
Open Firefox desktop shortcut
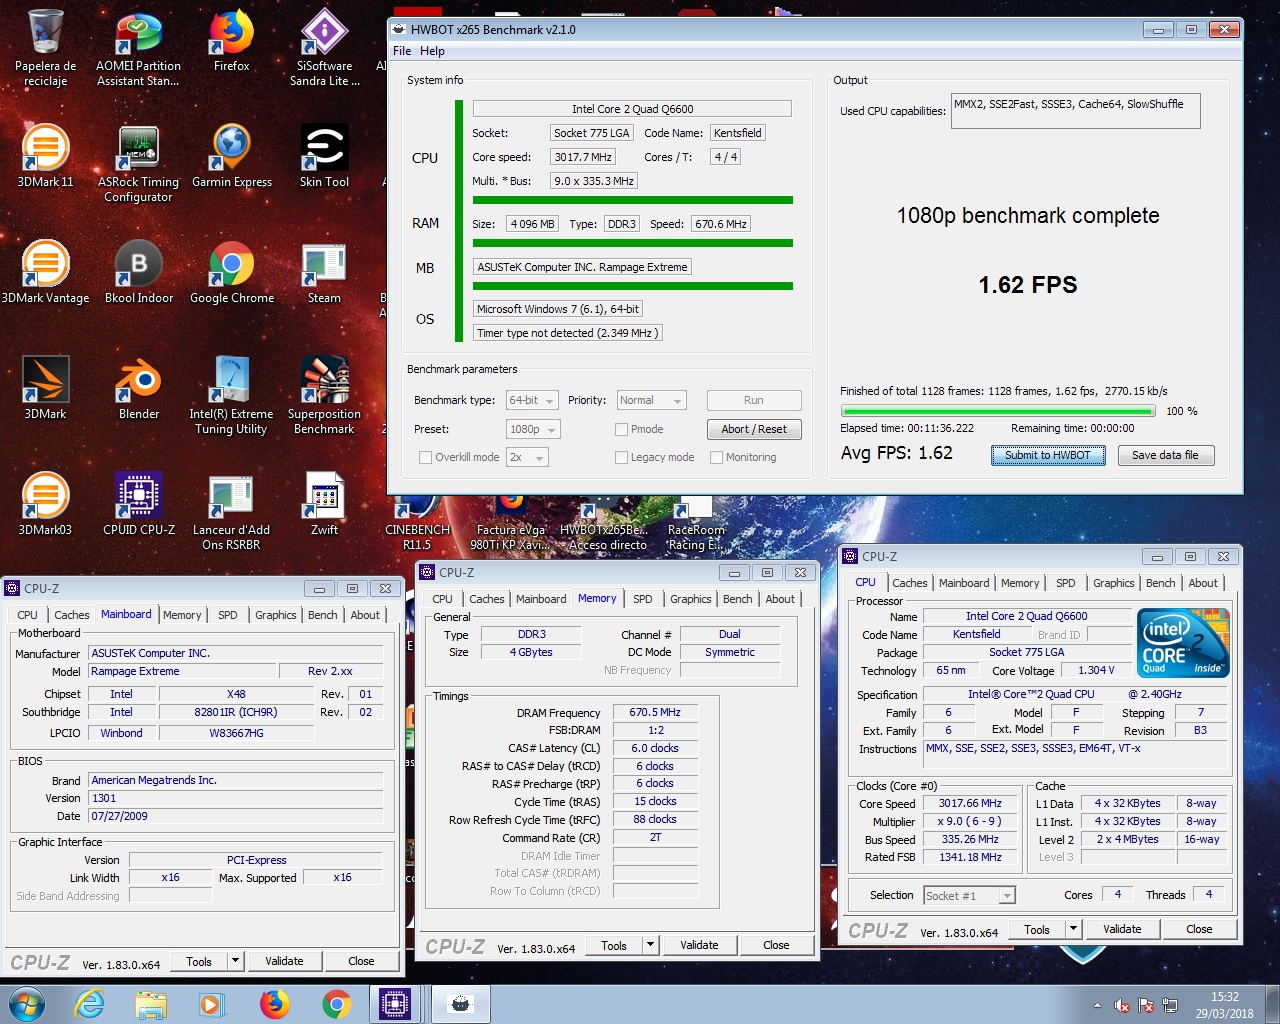click(231, 42)
